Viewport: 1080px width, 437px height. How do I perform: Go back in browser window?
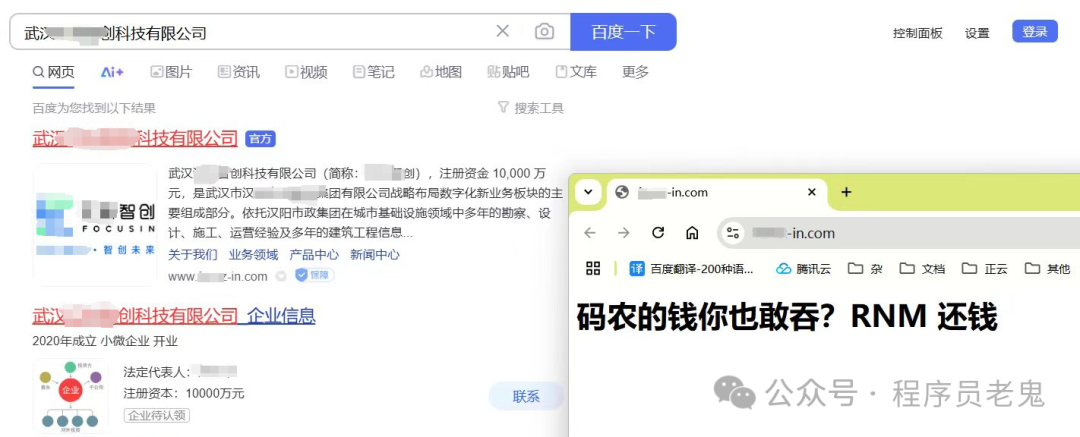[x=590, y=233]
